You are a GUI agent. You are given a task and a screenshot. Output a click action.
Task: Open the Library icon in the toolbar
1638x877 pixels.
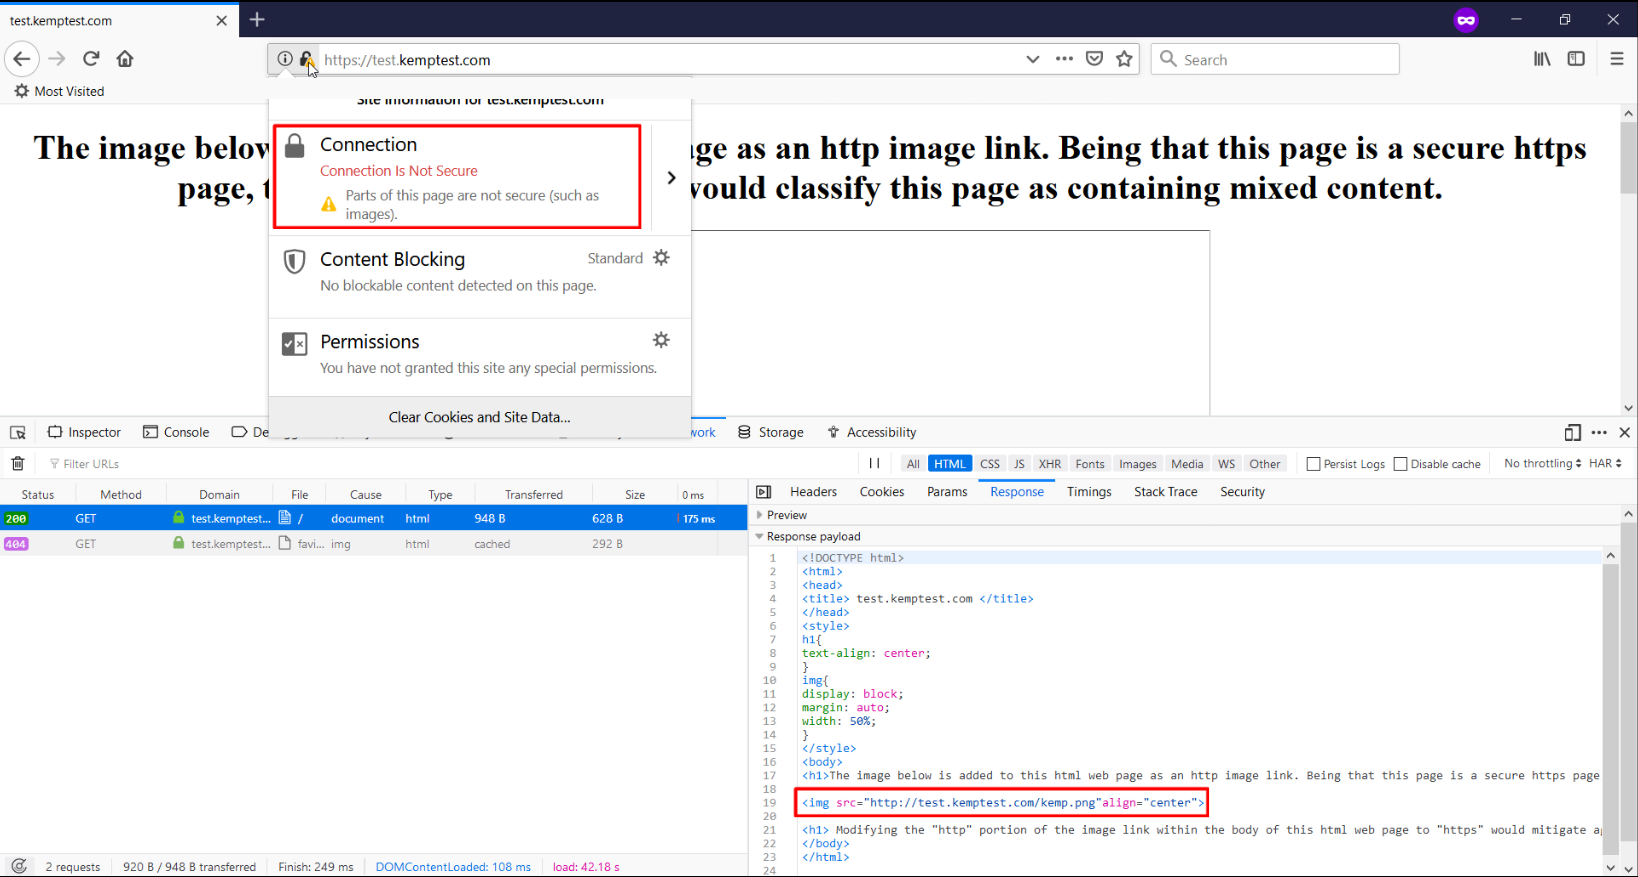1543,59
